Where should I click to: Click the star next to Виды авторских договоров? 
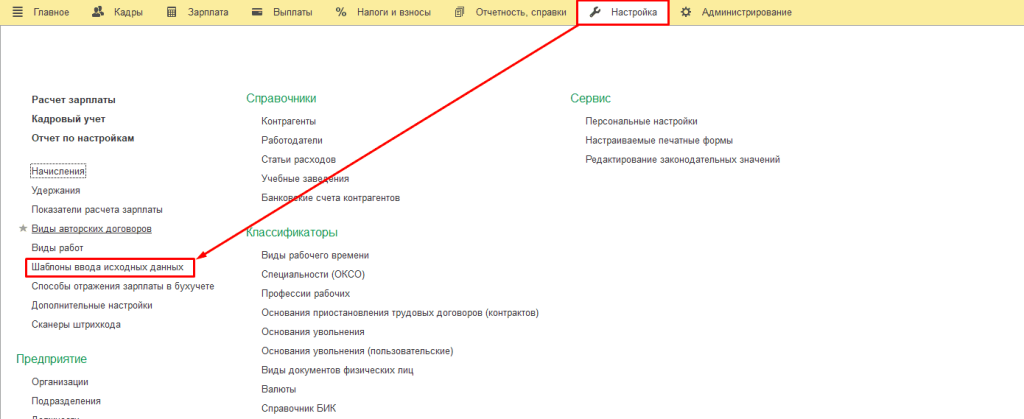(22, 229)
